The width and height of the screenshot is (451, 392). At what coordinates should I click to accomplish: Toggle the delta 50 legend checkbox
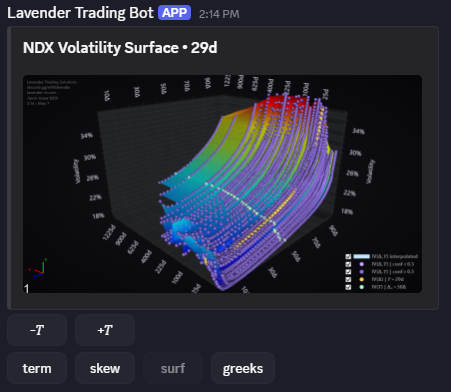(348, 287)
